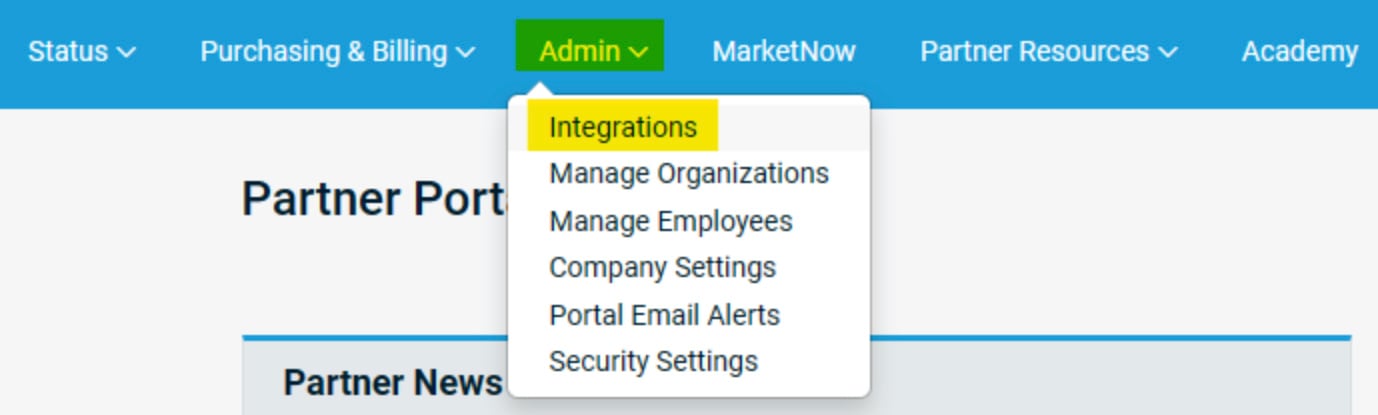1378x415 pixels.
Task: Open the MarketNow navigation link
Action: [783, 51]
